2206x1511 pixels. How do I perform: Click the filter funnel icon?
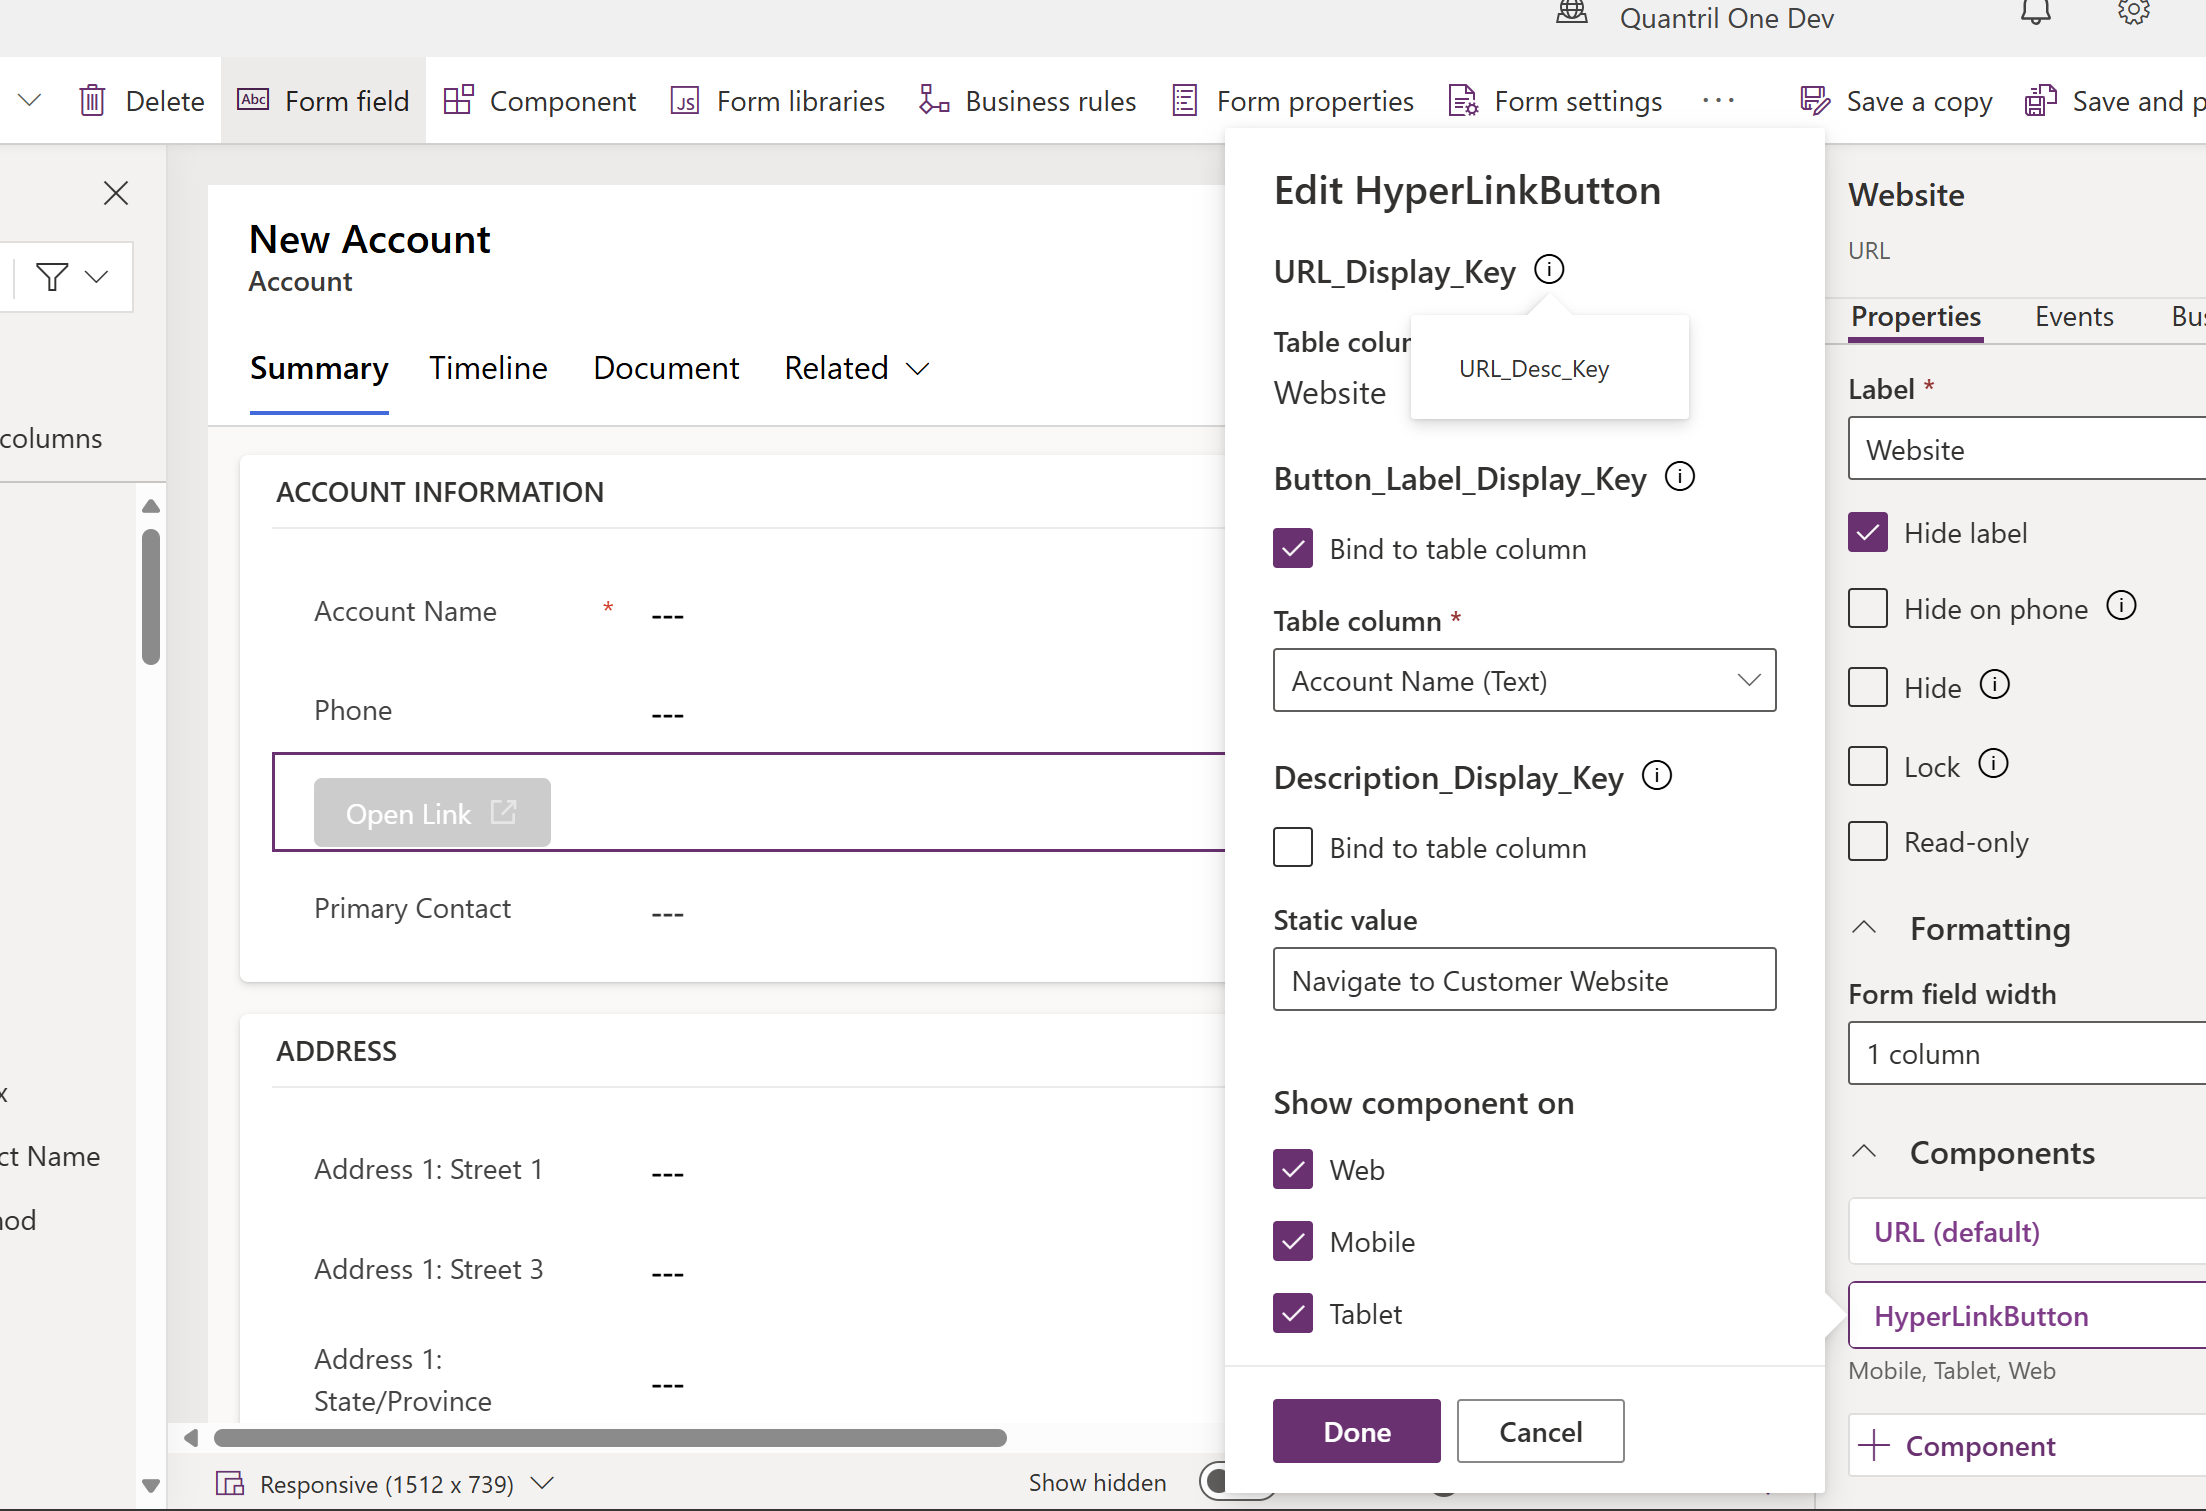coord(52,276)
